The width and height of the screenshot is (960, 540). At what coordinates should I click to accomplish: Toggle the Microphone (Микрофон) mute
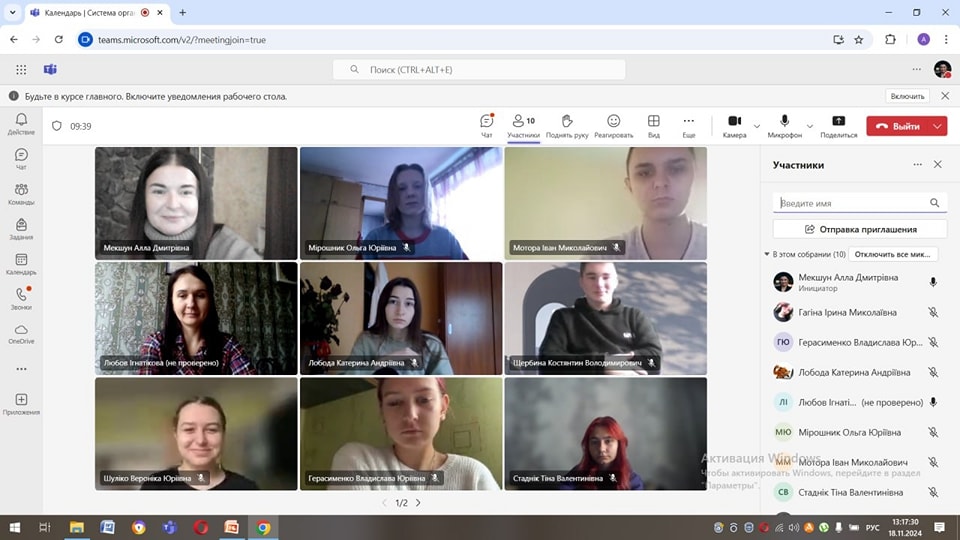[784, 122]
